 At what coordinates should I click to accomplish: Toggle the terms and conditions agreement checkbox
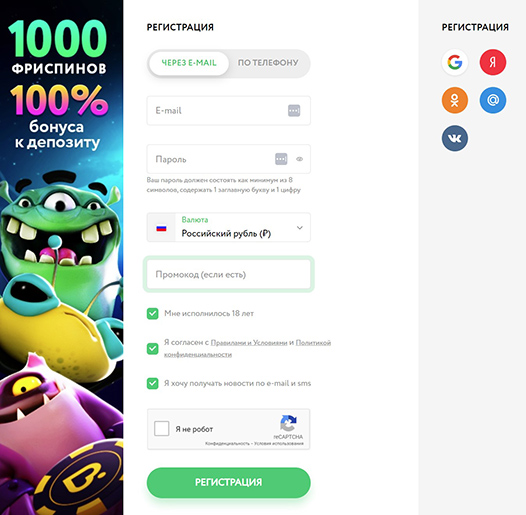(x=153, y=349)
